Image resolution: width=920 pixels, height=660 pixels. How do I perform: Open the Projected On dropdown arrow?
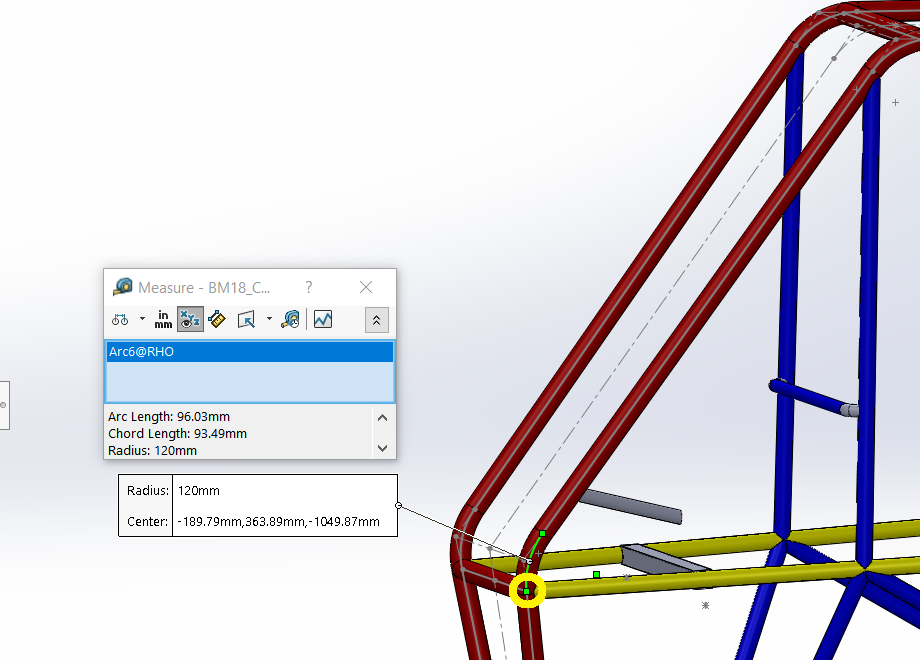(x=269, y=319)
